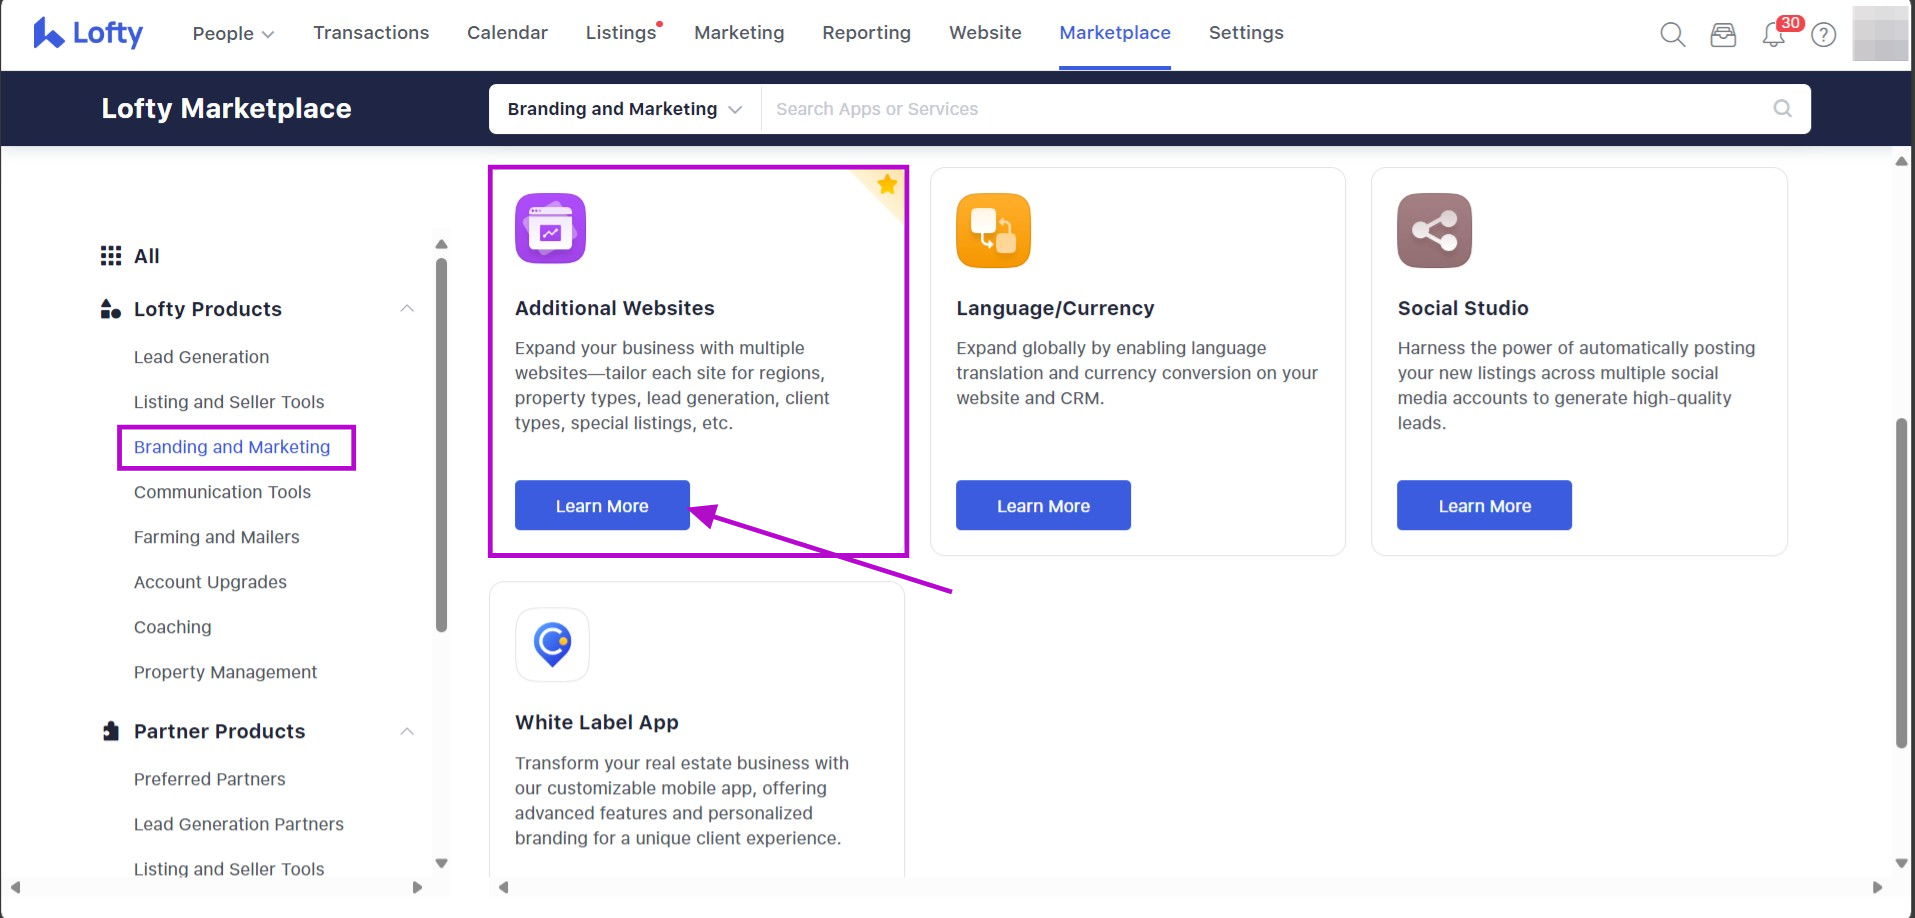
Task: Focus the Search Apps or Services field
Action: click(1265, 109)
